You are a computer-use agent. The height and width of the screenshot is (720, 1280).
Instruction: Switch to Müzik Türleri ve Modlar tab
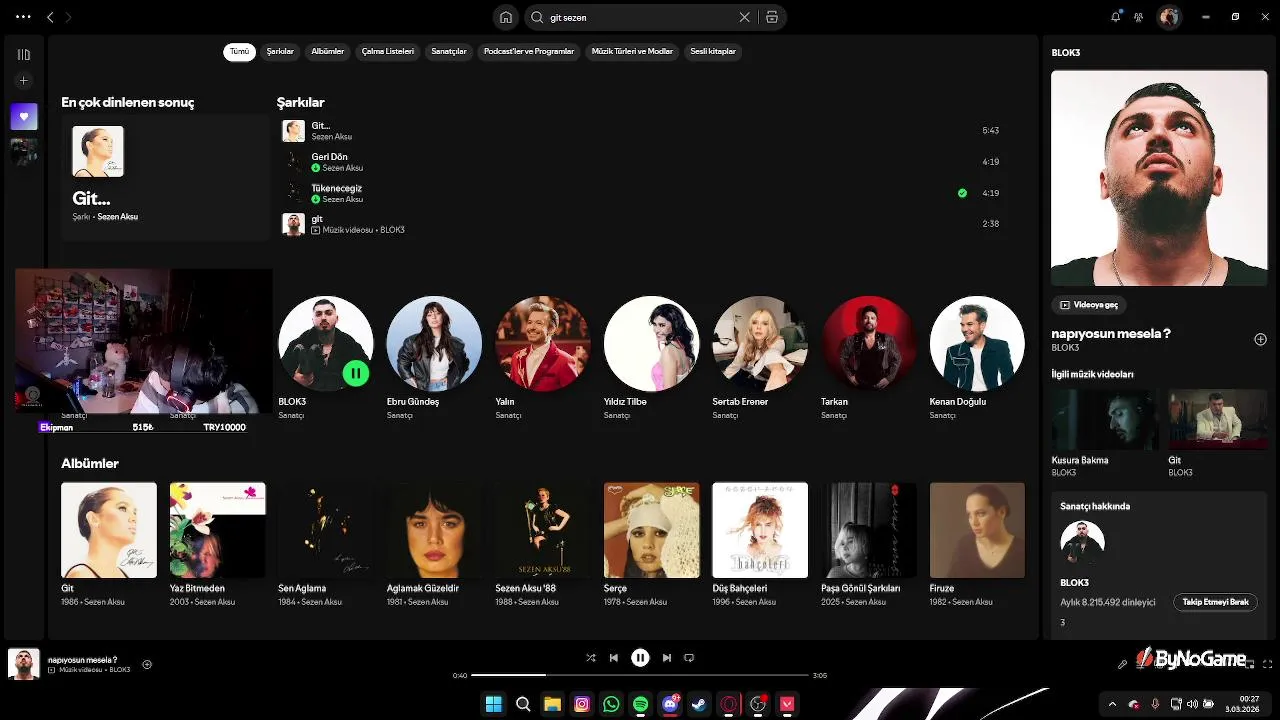pyautogui.click(x=632, y=52)
